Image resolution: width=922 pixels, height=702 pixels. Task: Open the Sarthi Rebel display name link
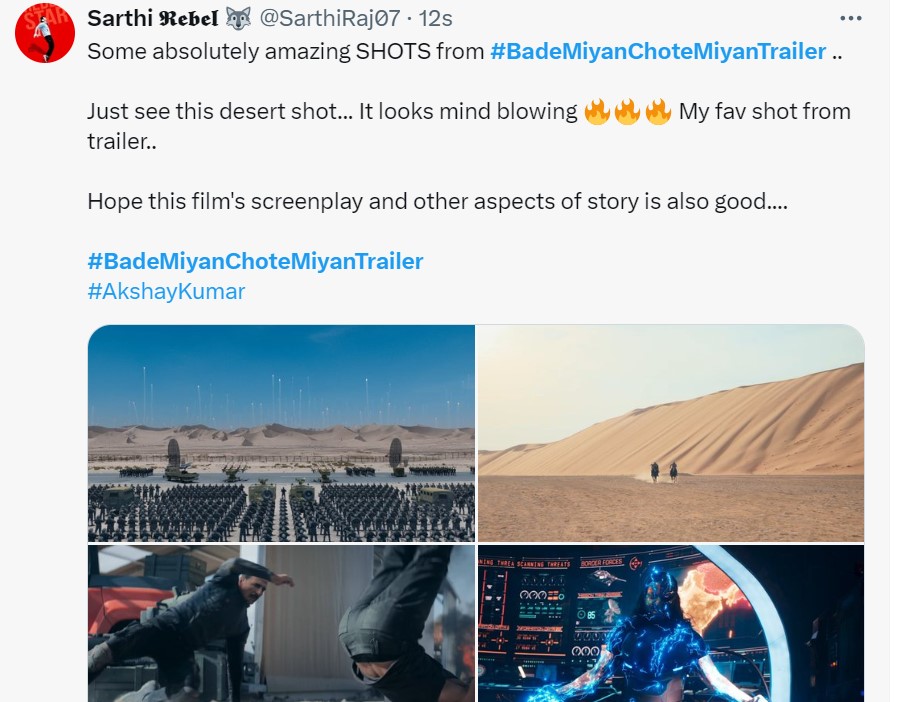pyautogui.click(x=149, y=19)
